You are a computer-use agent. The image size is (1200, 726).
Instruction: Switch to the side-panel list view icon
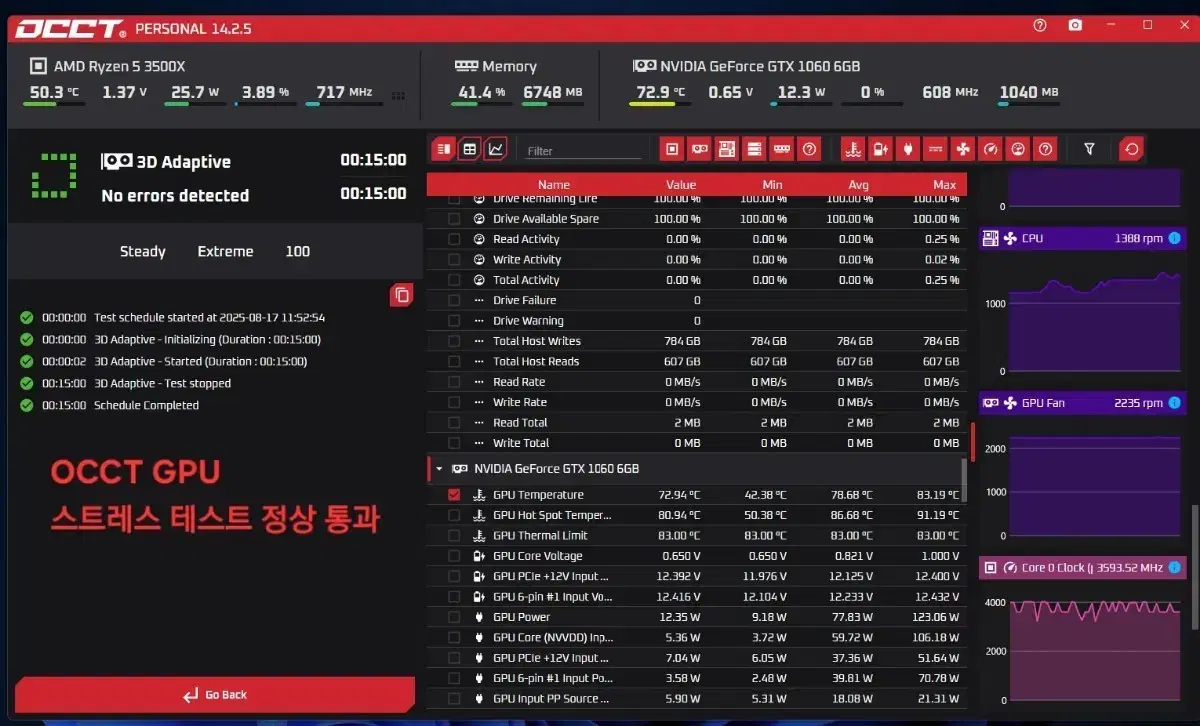coord(443,149)
